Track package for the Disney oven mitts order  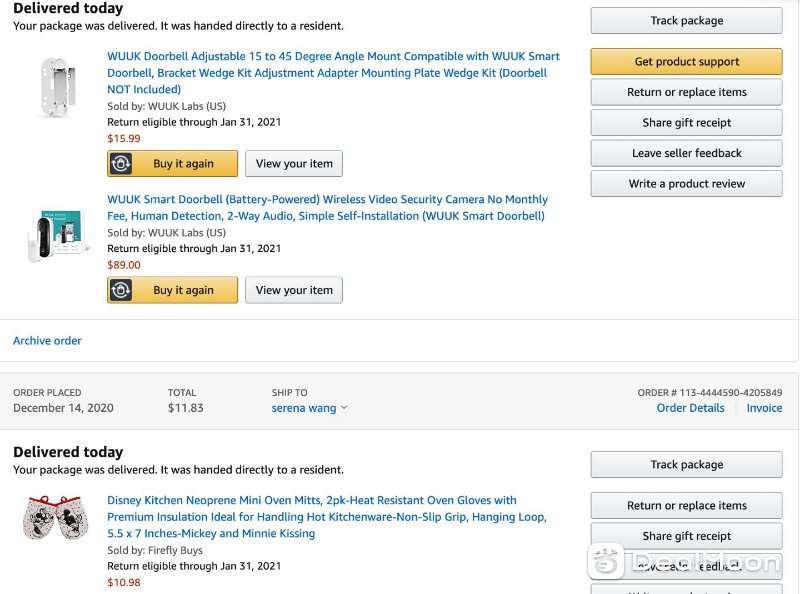[686, 465]
